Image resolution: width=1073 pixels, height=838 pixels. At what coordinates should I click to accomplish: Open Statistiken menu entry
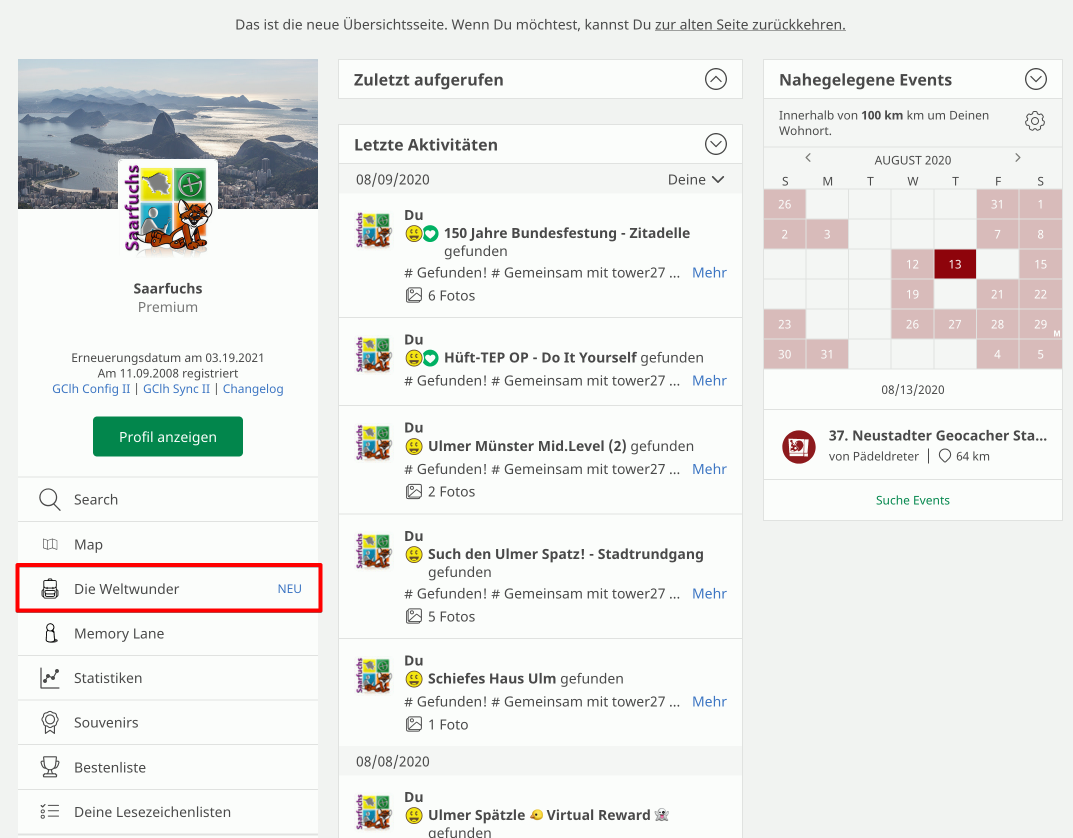[168, 678]
